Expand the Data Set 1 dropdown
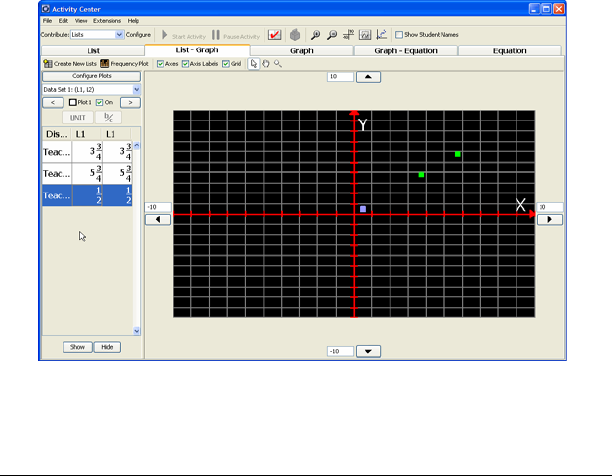 pos(137,89)
